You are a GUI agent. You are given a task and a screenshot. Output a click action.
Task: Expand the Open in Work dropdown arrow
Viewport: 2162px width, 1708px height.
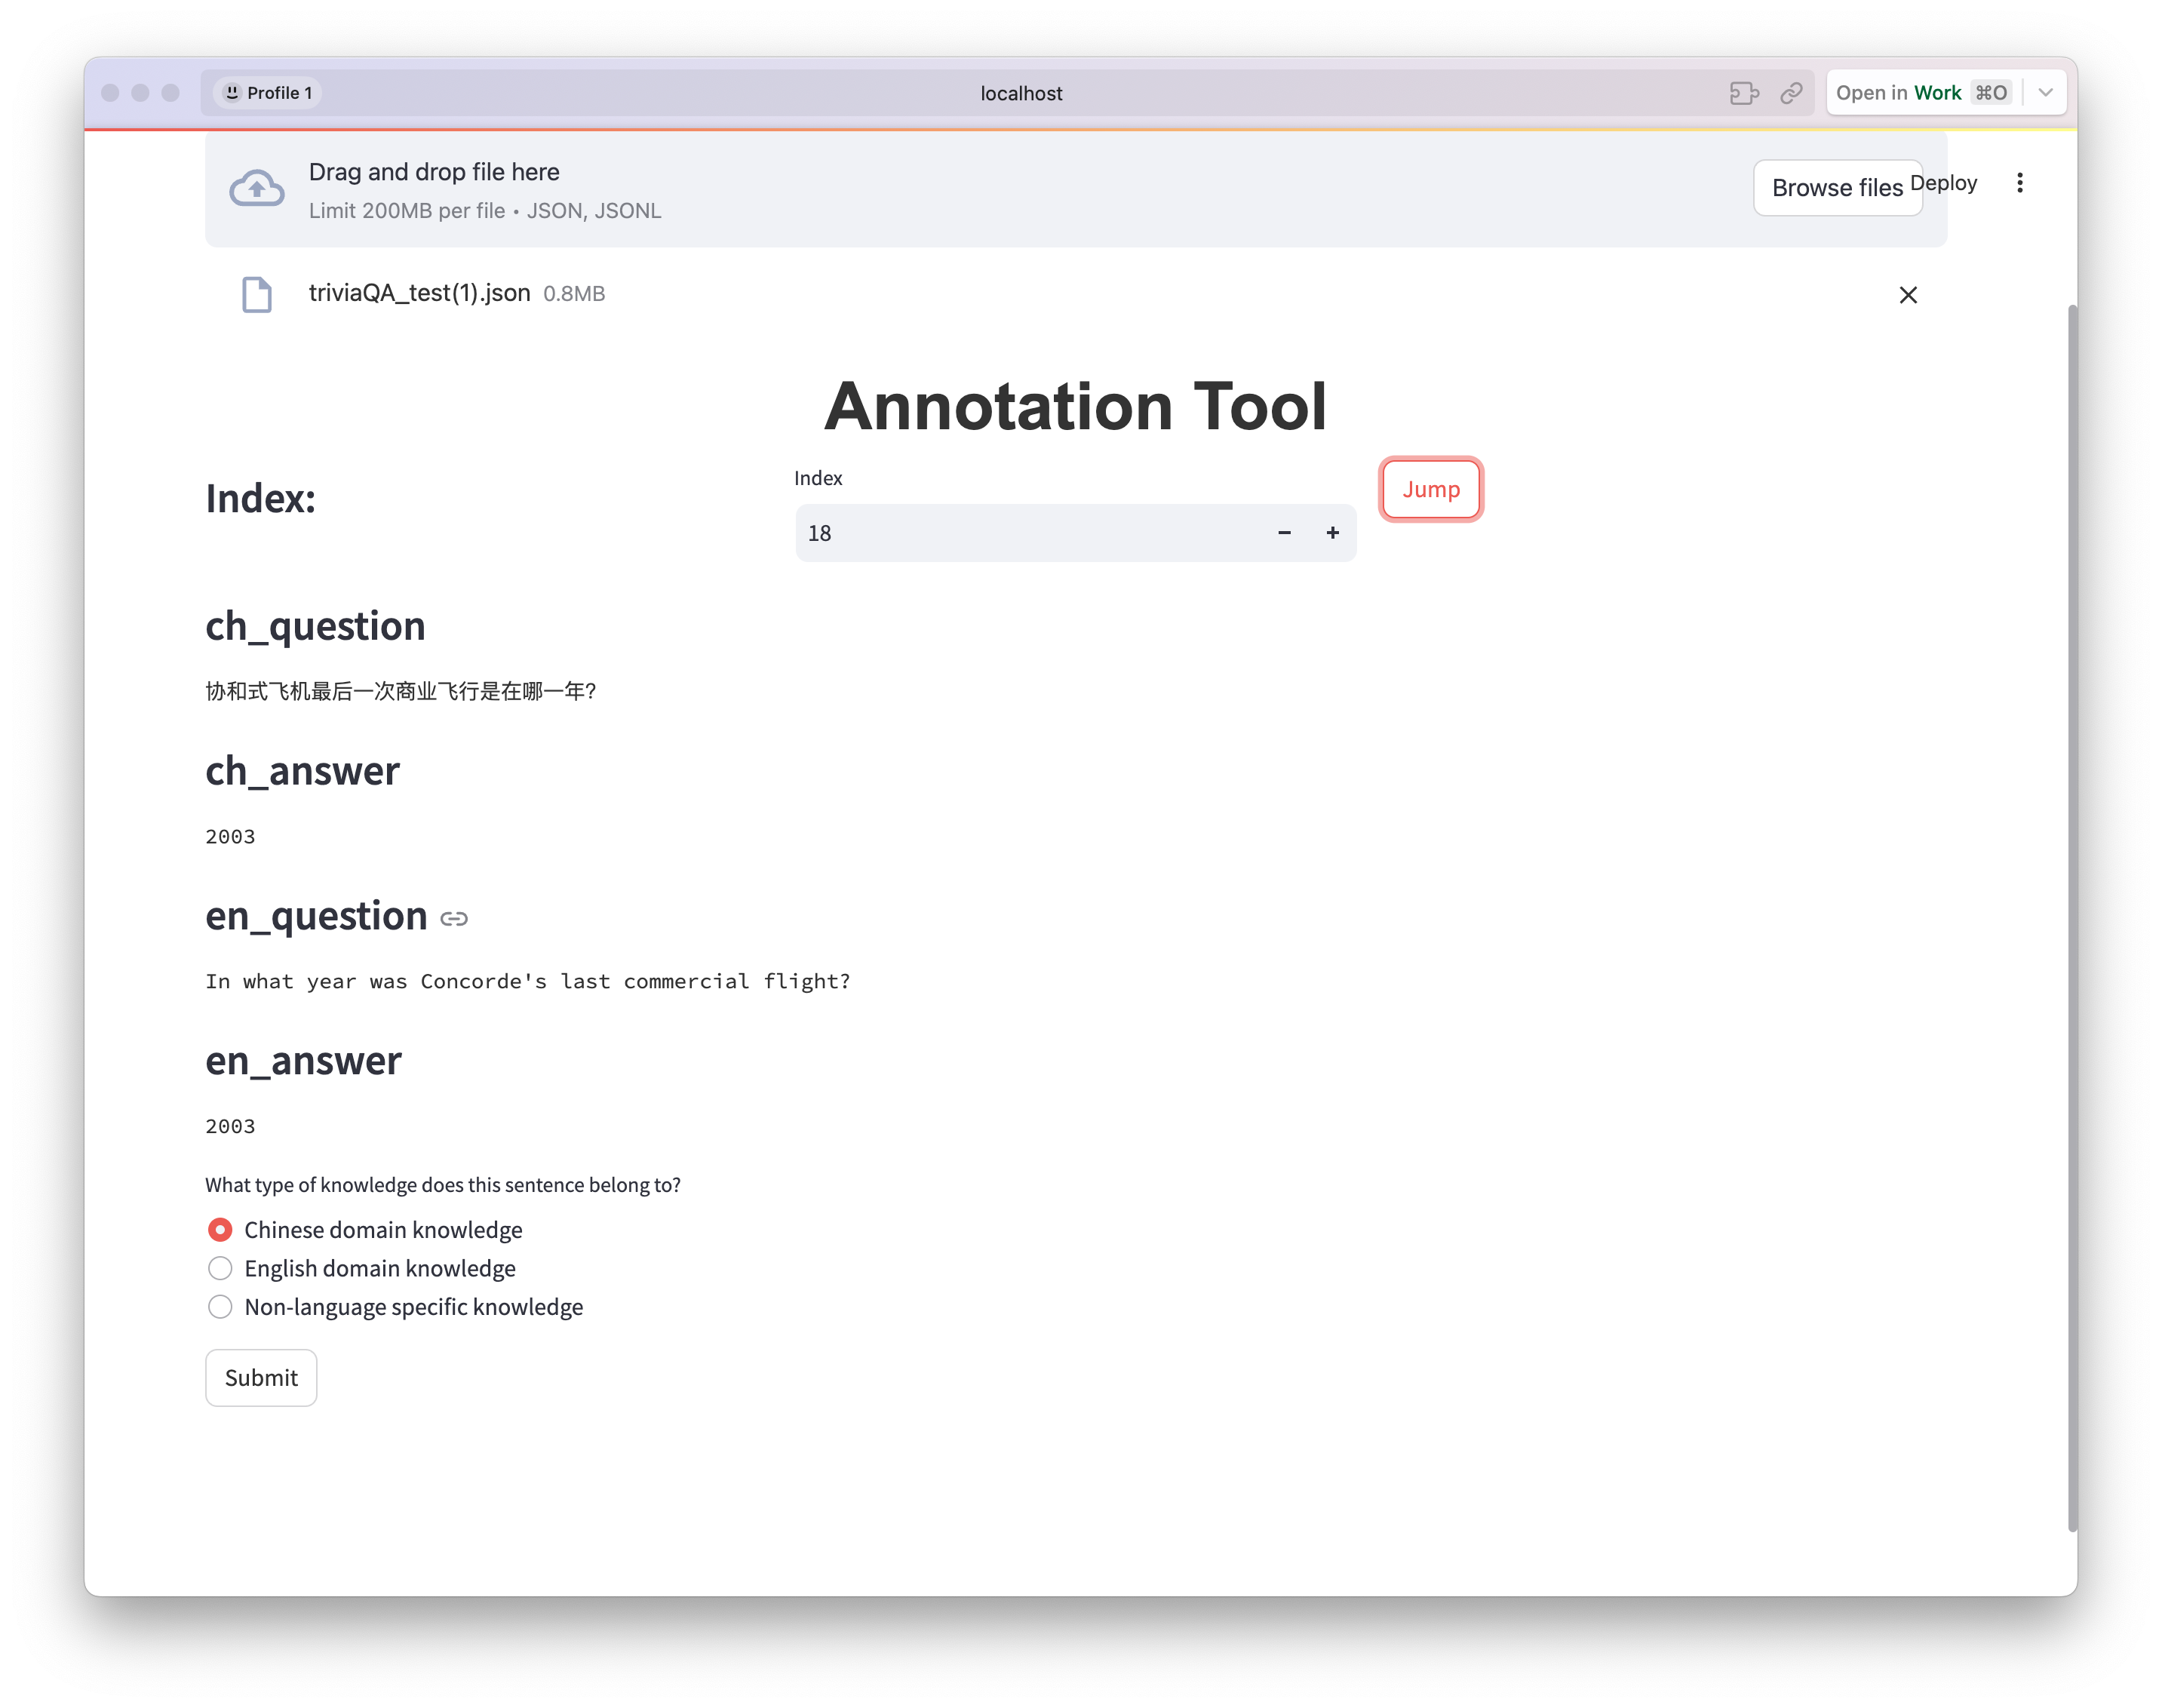2045,93
